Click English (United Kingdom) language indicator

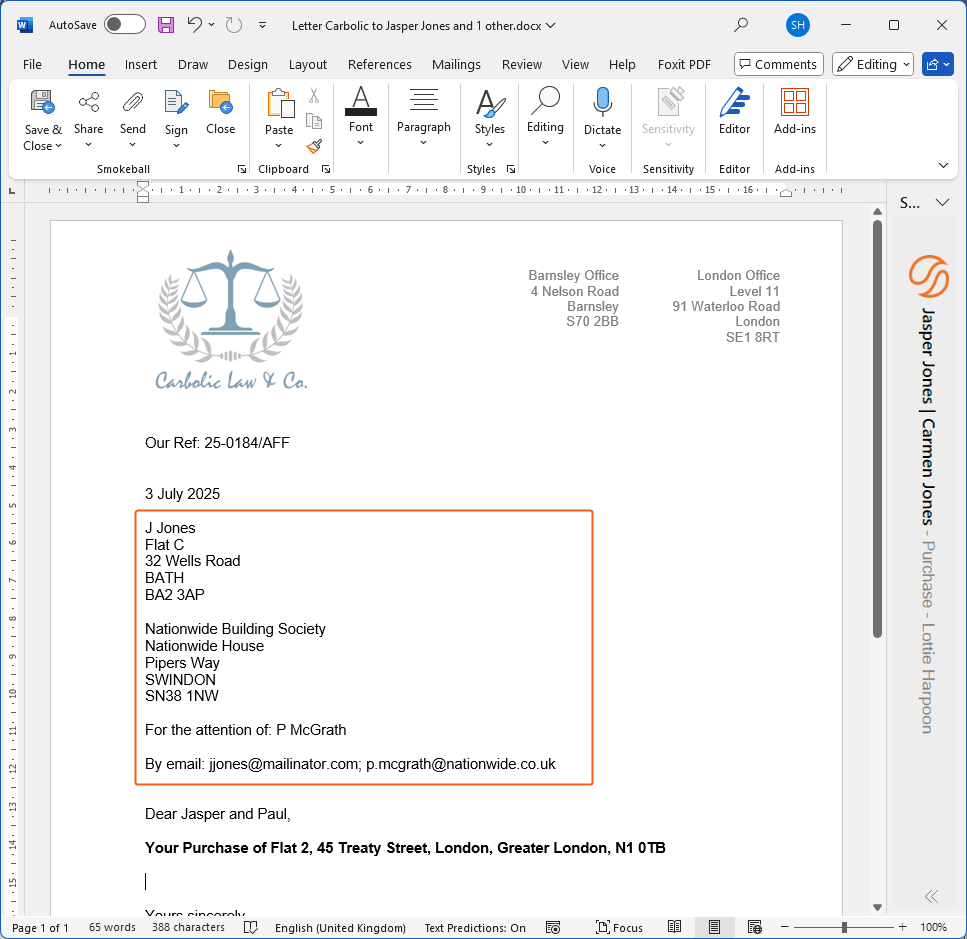click(x=340, y=928)
